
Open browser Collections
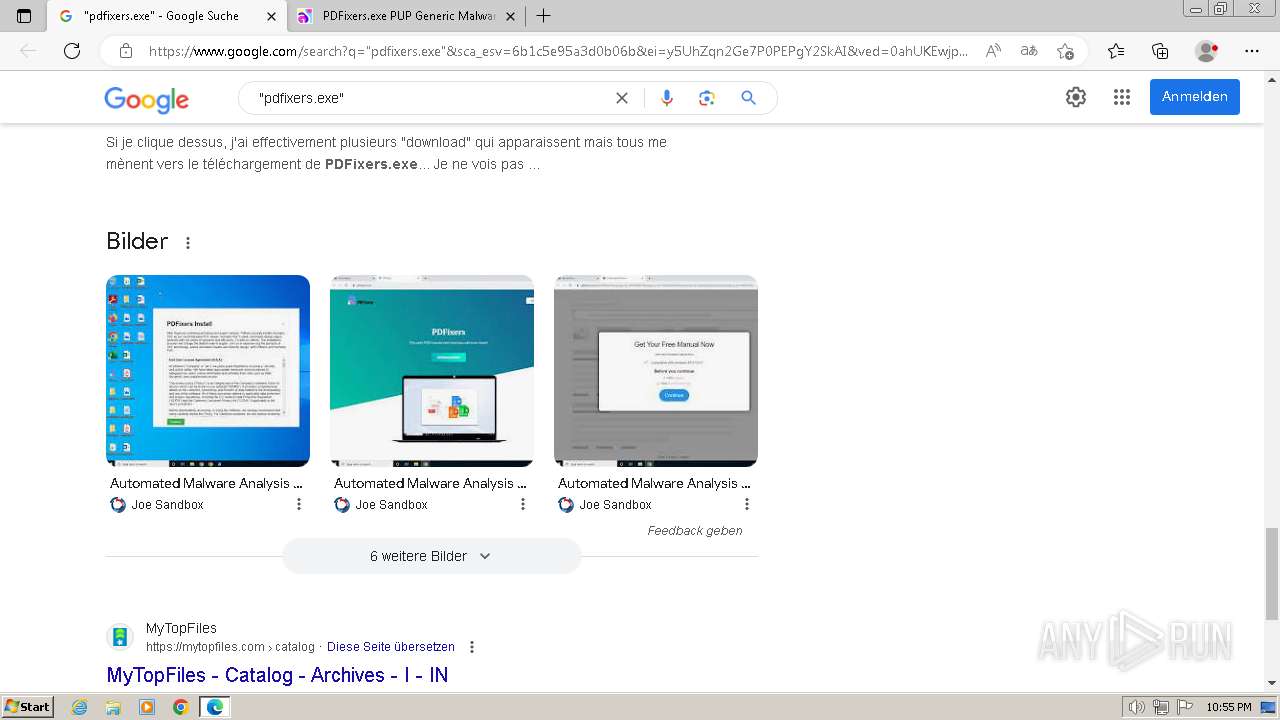click(1160, 51)
